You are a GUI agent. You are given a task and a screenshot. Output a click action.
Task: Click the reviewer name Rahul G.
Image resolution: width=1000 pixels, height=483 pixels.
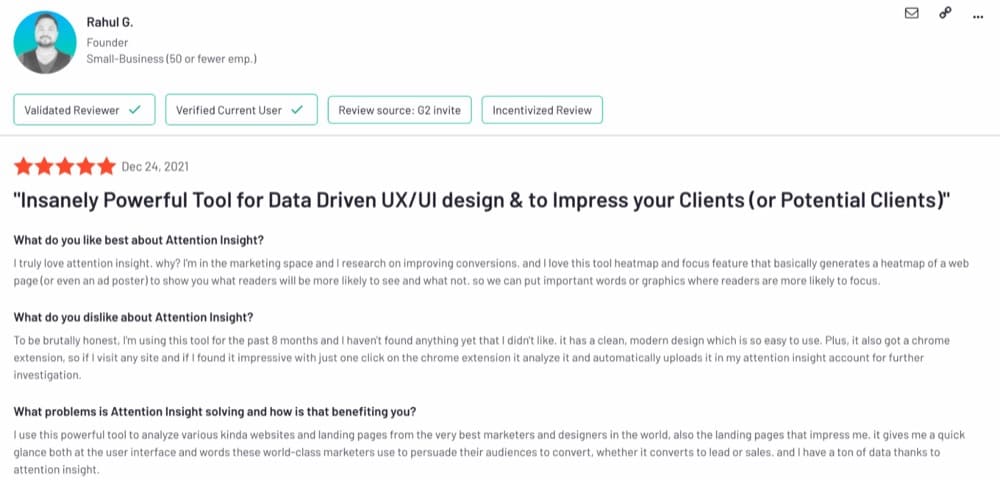click(110, 22)
